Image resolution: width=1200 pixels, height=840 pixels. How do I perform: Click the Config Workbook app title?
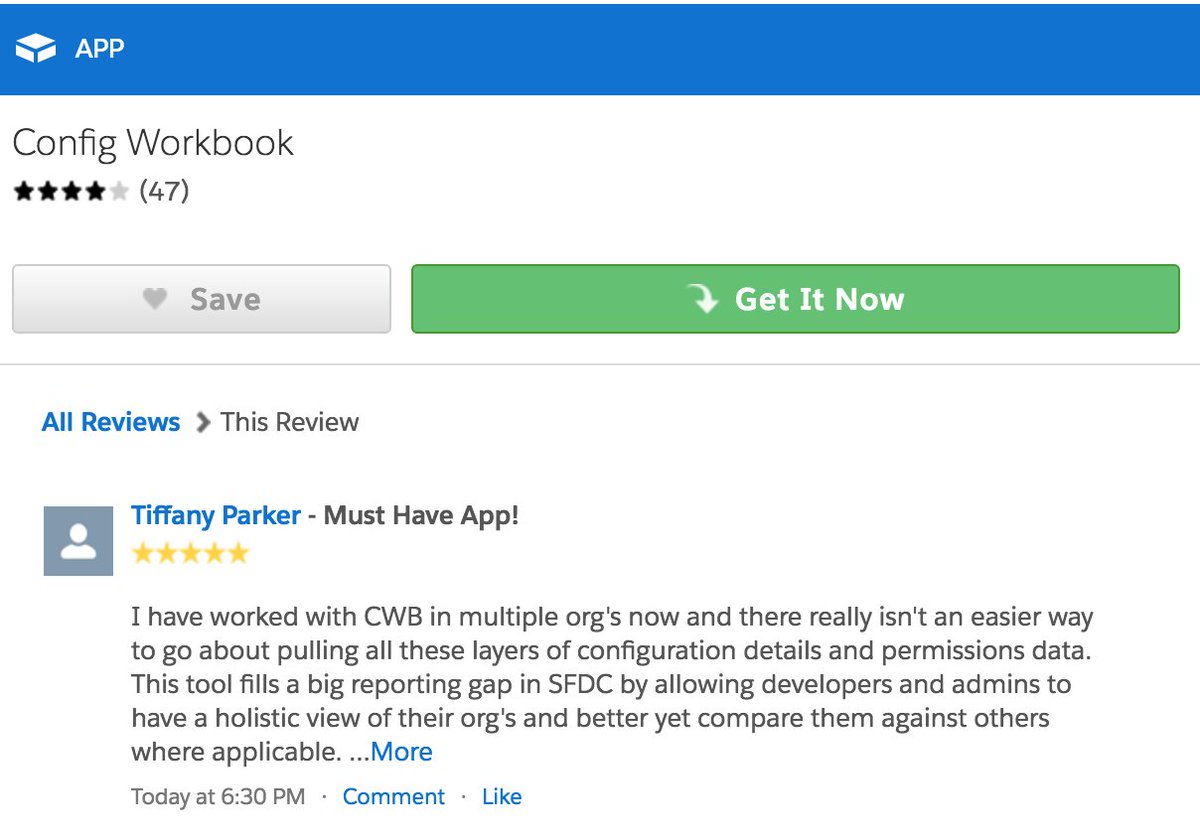click(x=153, y=143)
